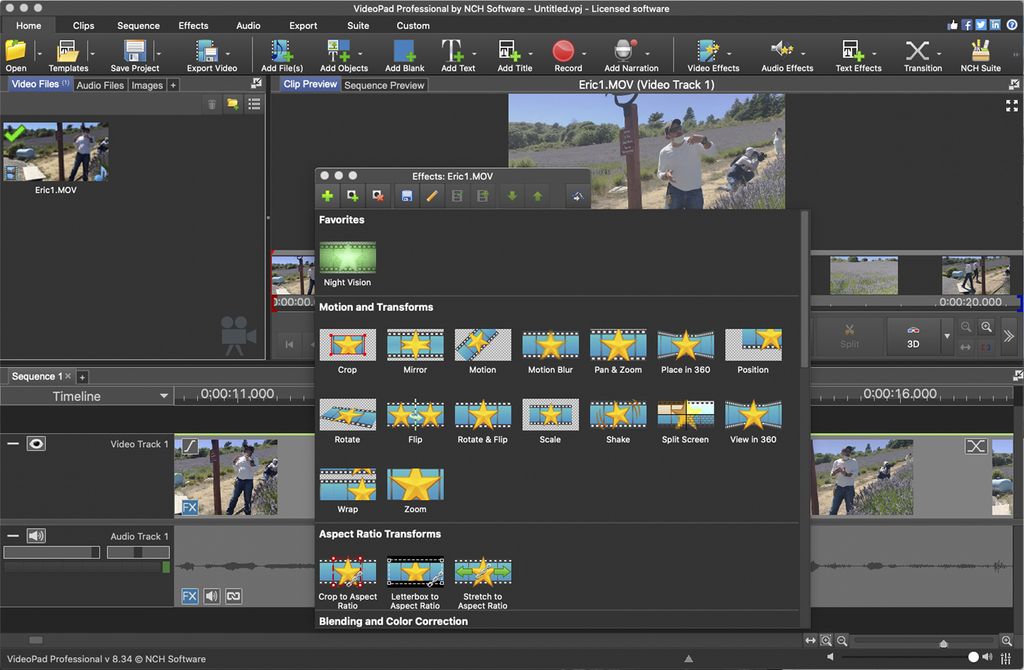Apply the Night Vision favorite effect
The height and width of the screenshot is (670, 1024).
click(346, 260)
